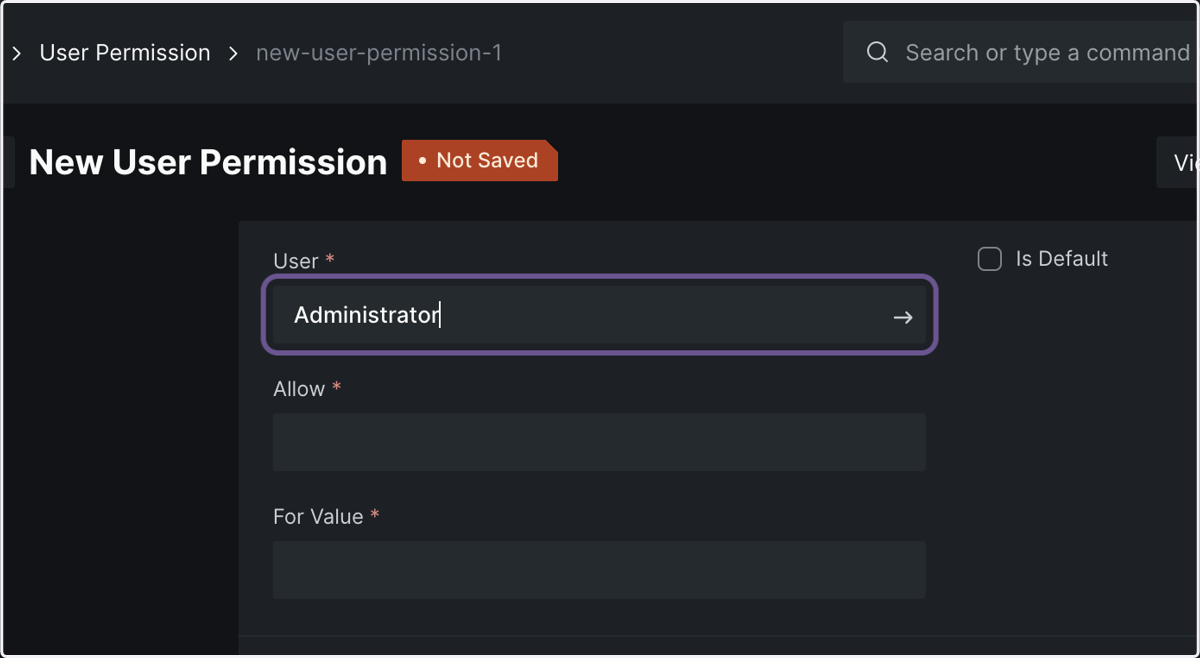Viewport: 1200px width, 658px height.
Task: Enable the Is Default checkbox
Action: tap(989, 259)
